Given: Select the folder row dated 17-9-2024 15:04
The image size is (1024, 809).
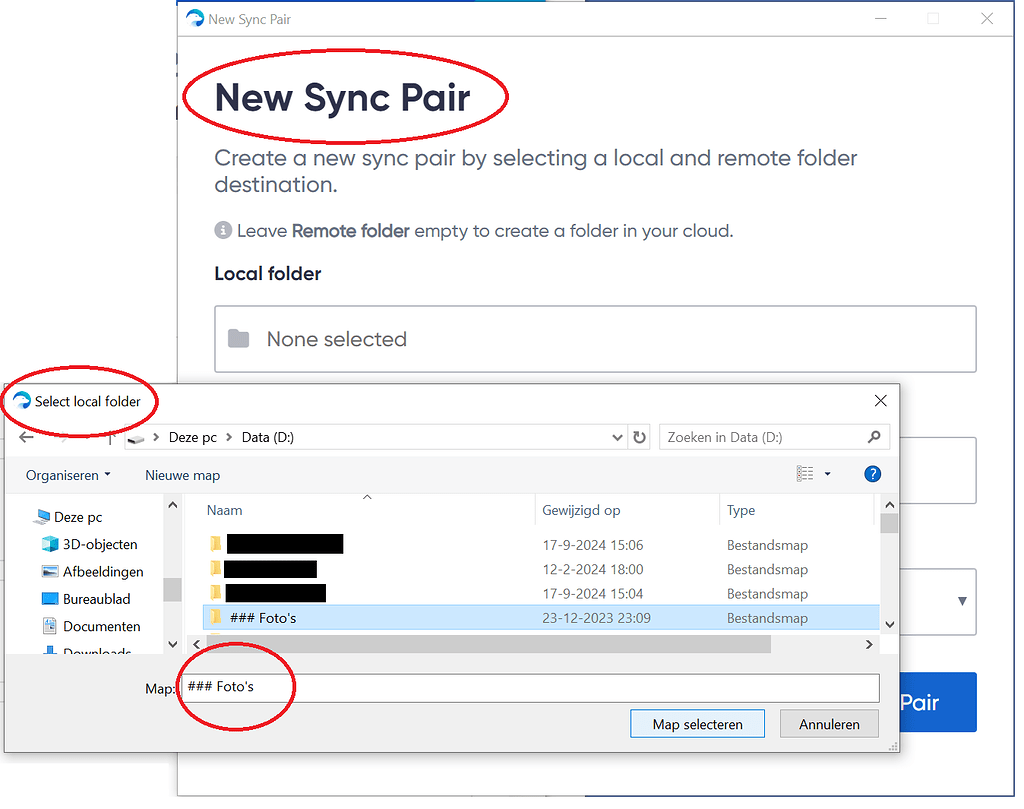Looking at the screenshot, I should (541, 594).
